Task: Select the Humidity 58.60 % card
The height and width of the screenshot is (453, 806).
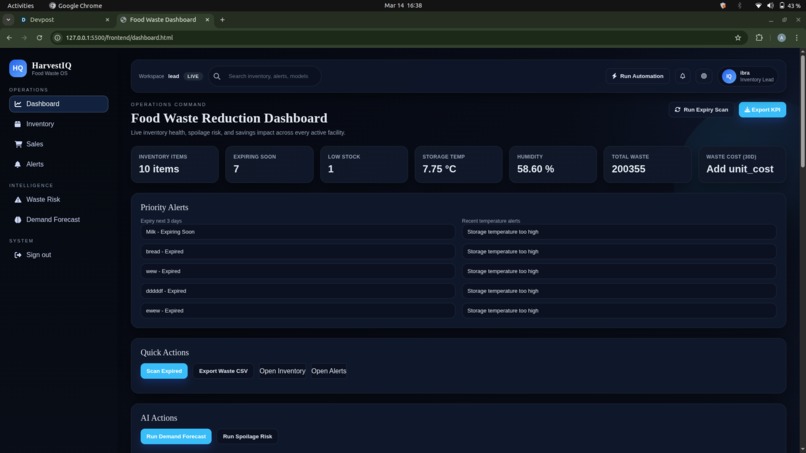Action: [x=553, y=164]
